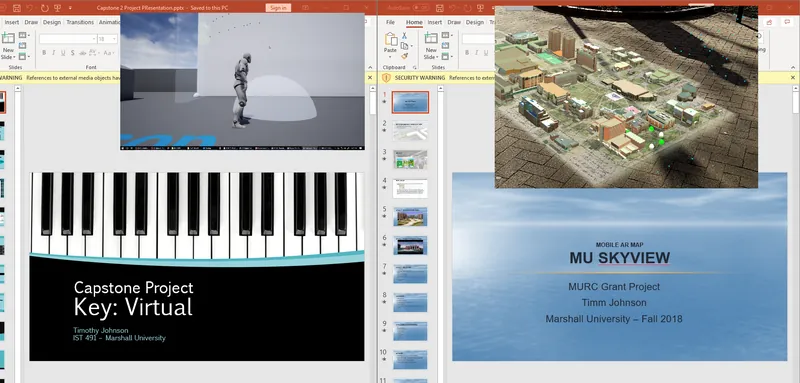Toggle Bold in Capstone window Font group
The height and width of the screenshot is (383, 800).
pos(44,53)
